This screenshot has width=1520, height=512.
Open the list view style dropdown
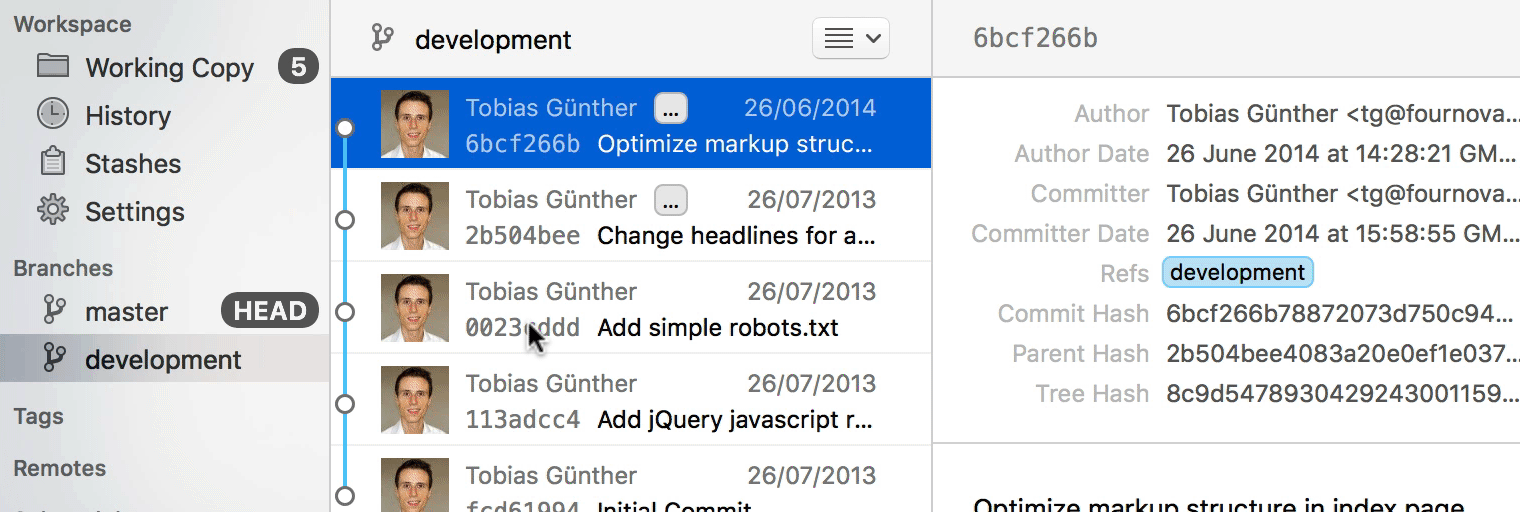(851, 39)
